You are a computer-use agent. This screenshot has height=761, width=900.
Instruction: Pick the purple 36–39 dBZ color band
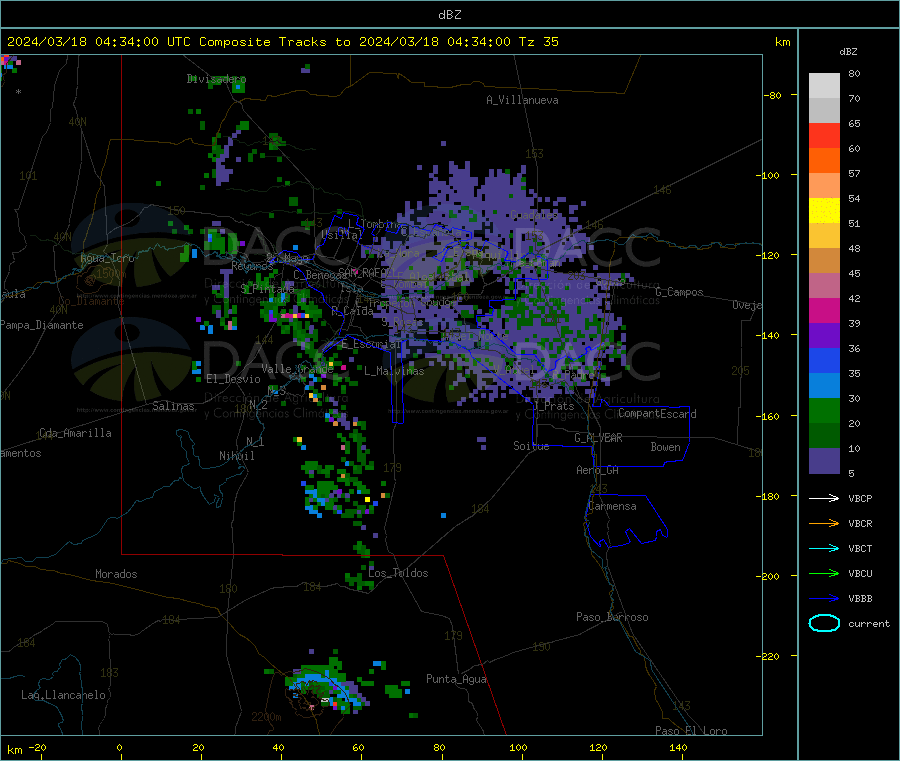coord(824,336)
